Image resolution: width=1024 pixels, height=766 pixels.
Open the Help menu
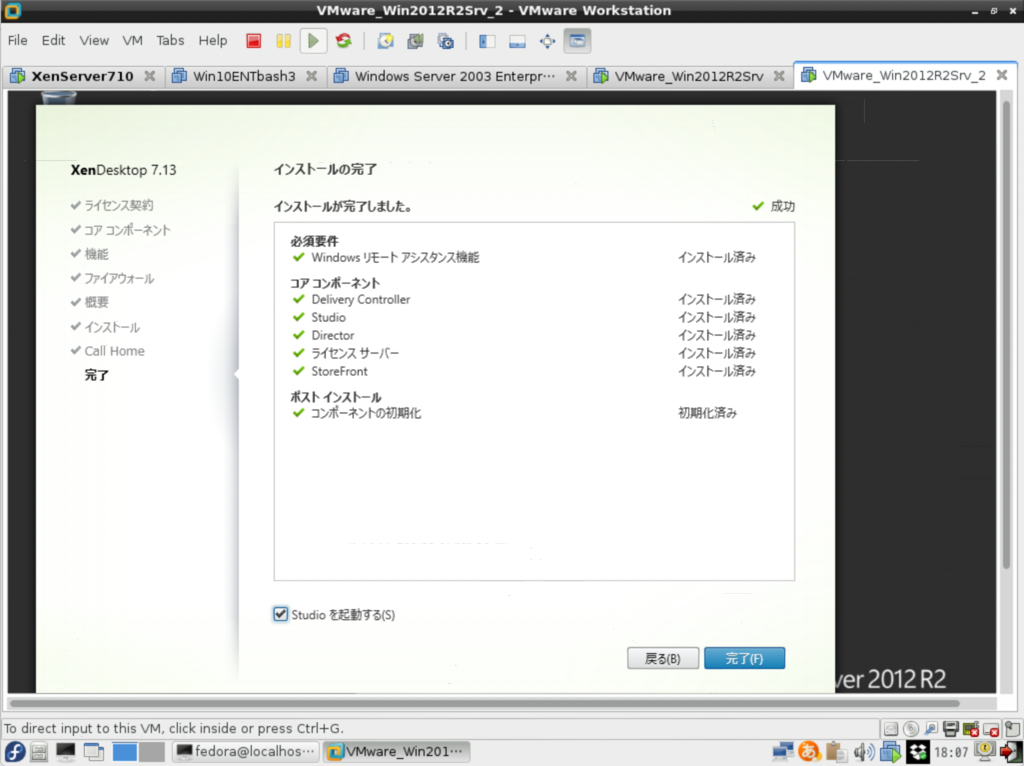point(213,40)
